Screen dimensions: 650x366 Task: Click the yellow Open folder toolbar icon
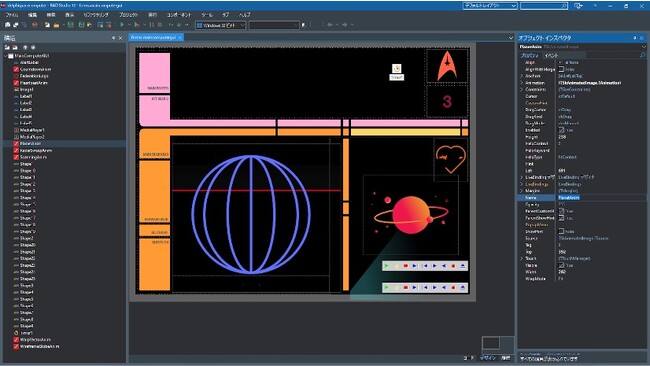56,25
